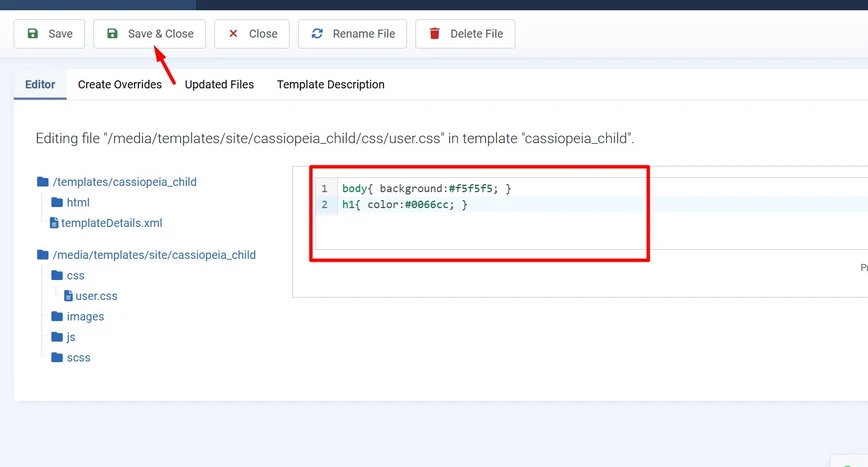This screenshot has height=467, width=868.
Task: Open the Create Overrides tab
Action: pos(120,85)
